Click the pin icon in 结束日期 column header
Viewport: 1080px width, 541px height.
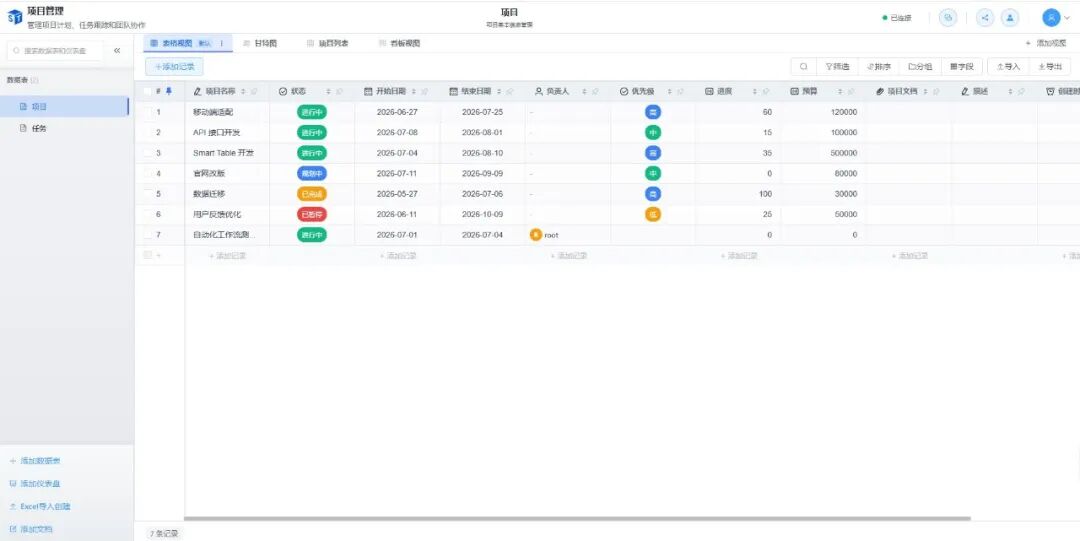[x=510, y=92]
